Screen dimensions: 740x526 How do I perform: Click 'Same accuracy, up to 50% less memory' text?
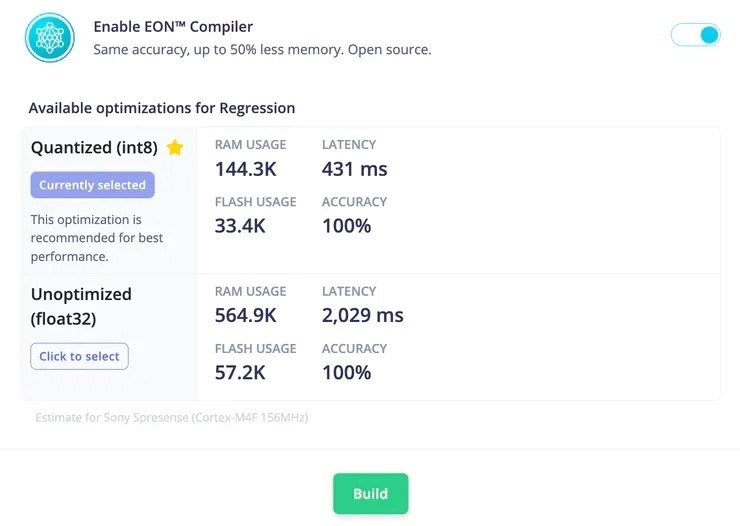[219, 50]
